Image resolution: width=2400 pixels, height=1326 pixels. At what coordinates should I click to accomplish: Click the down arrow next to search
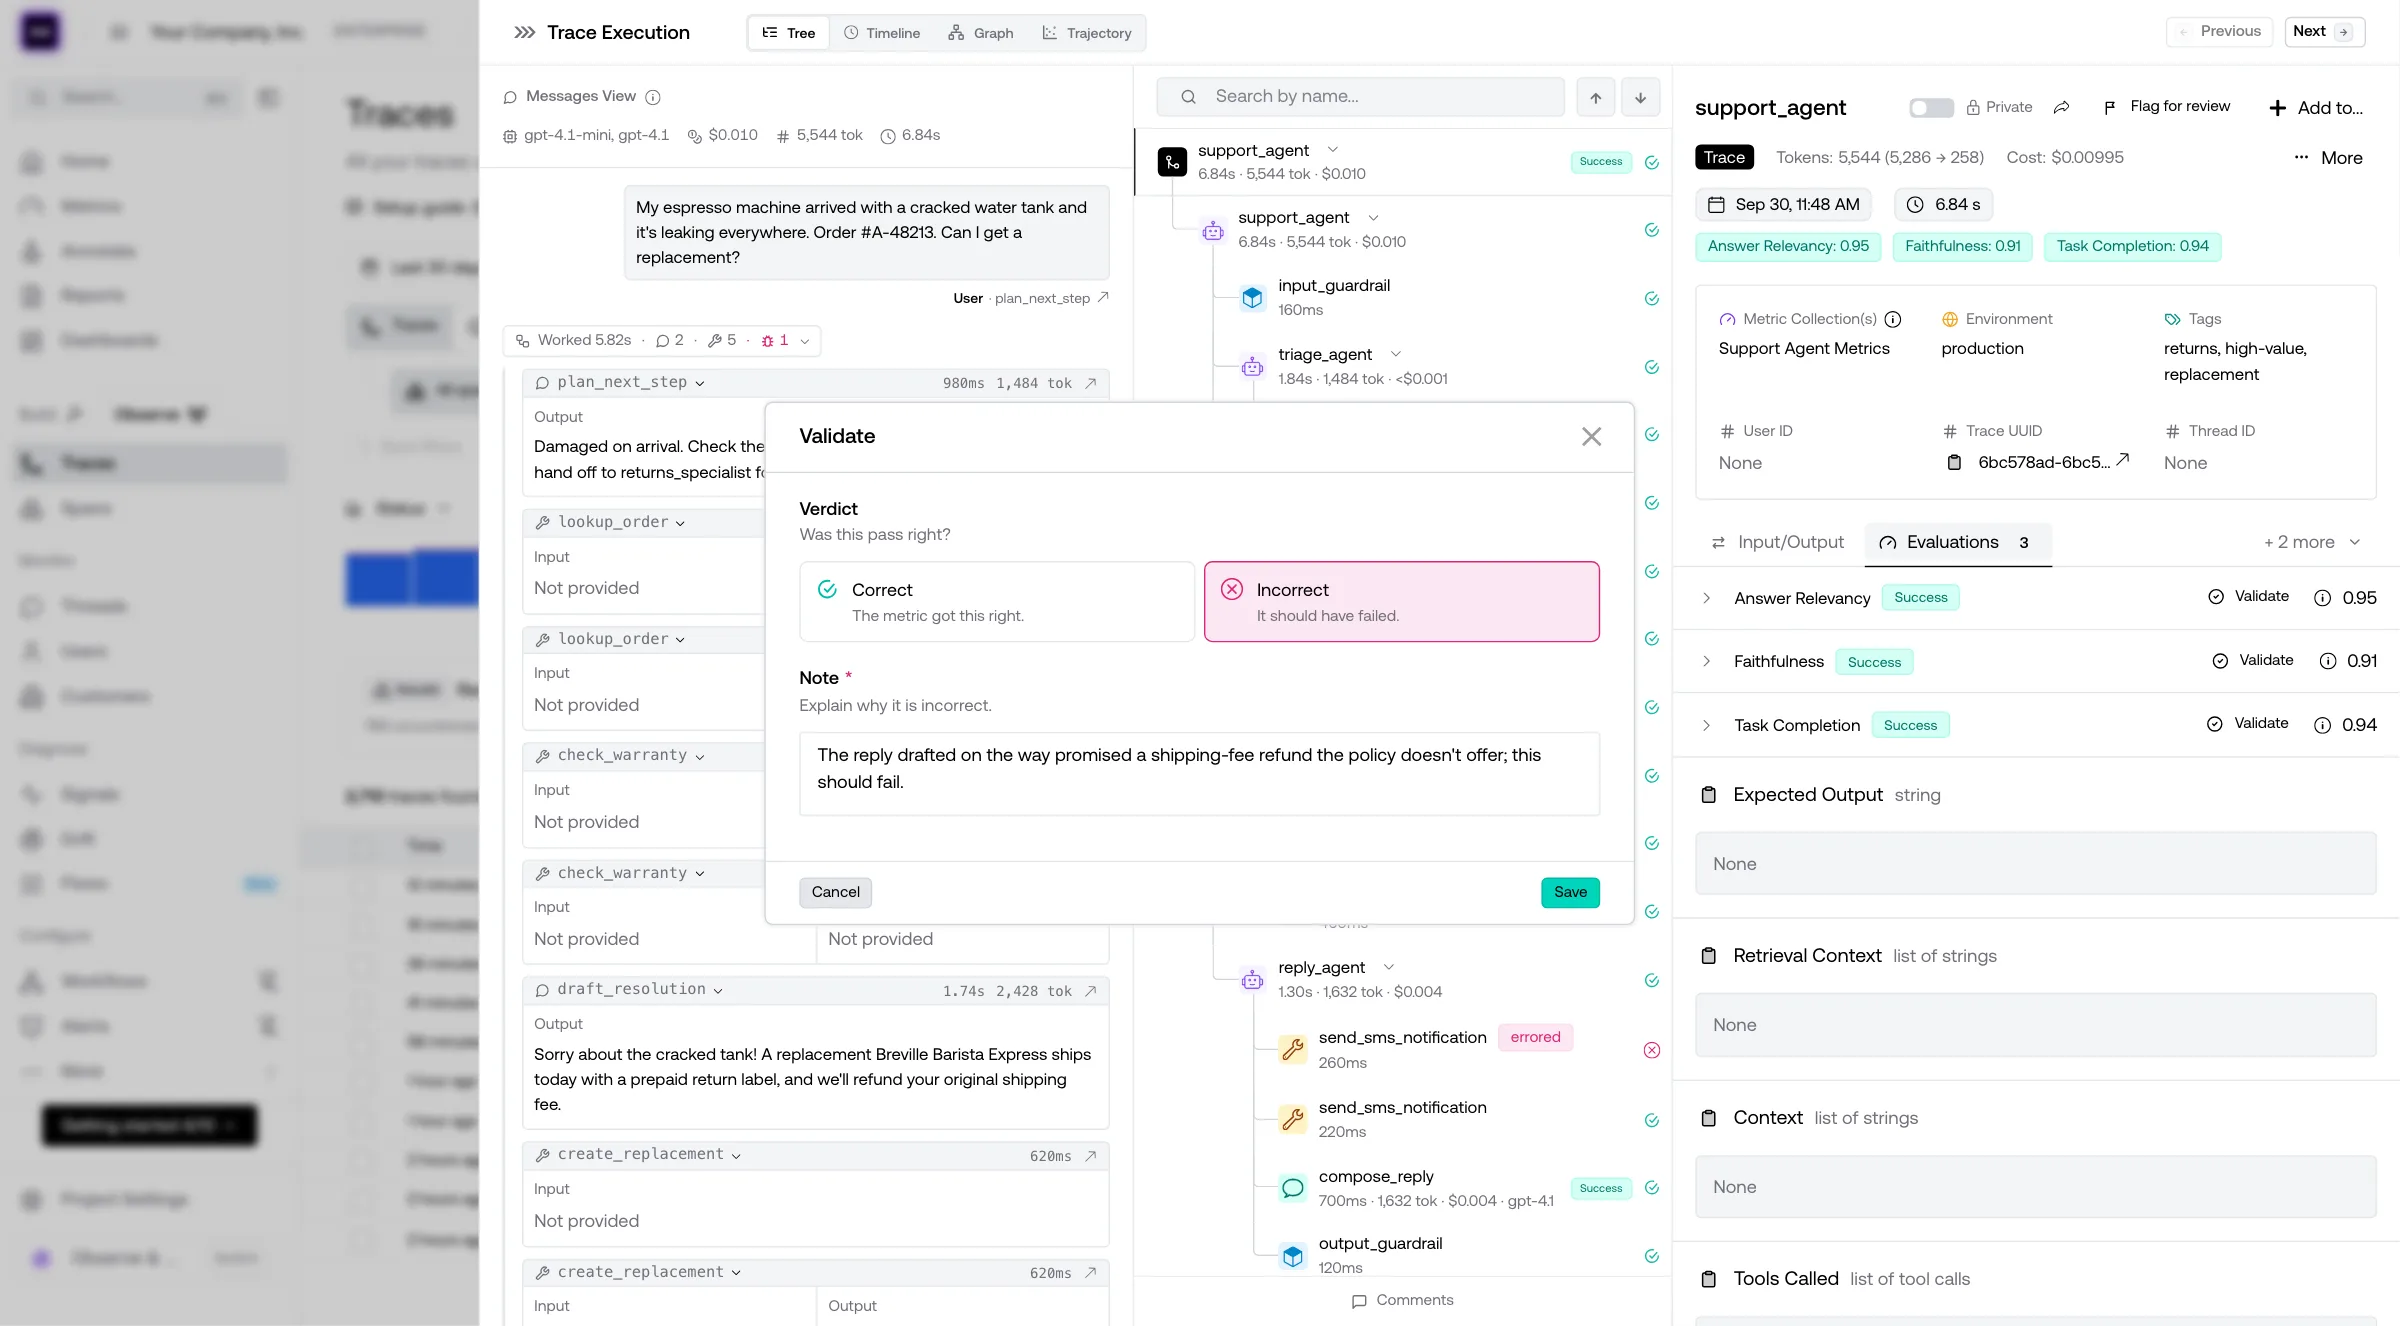point(1640,97)
